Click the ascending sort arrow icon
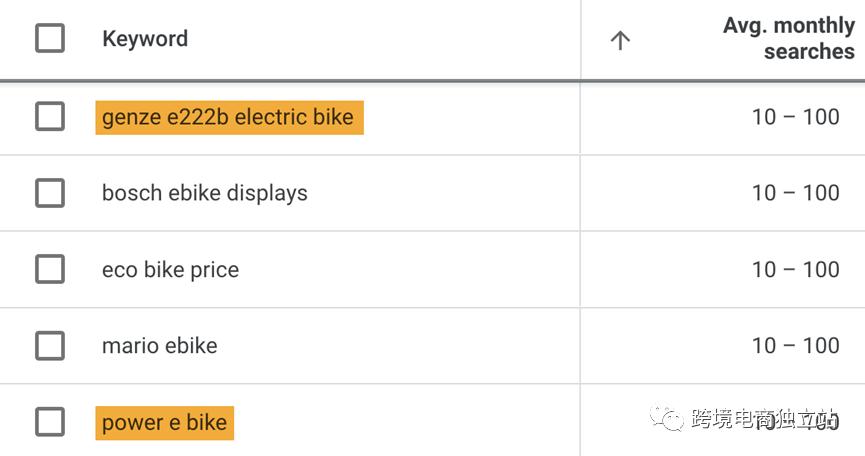The image size is (865, 456). [x=620, y=40]
